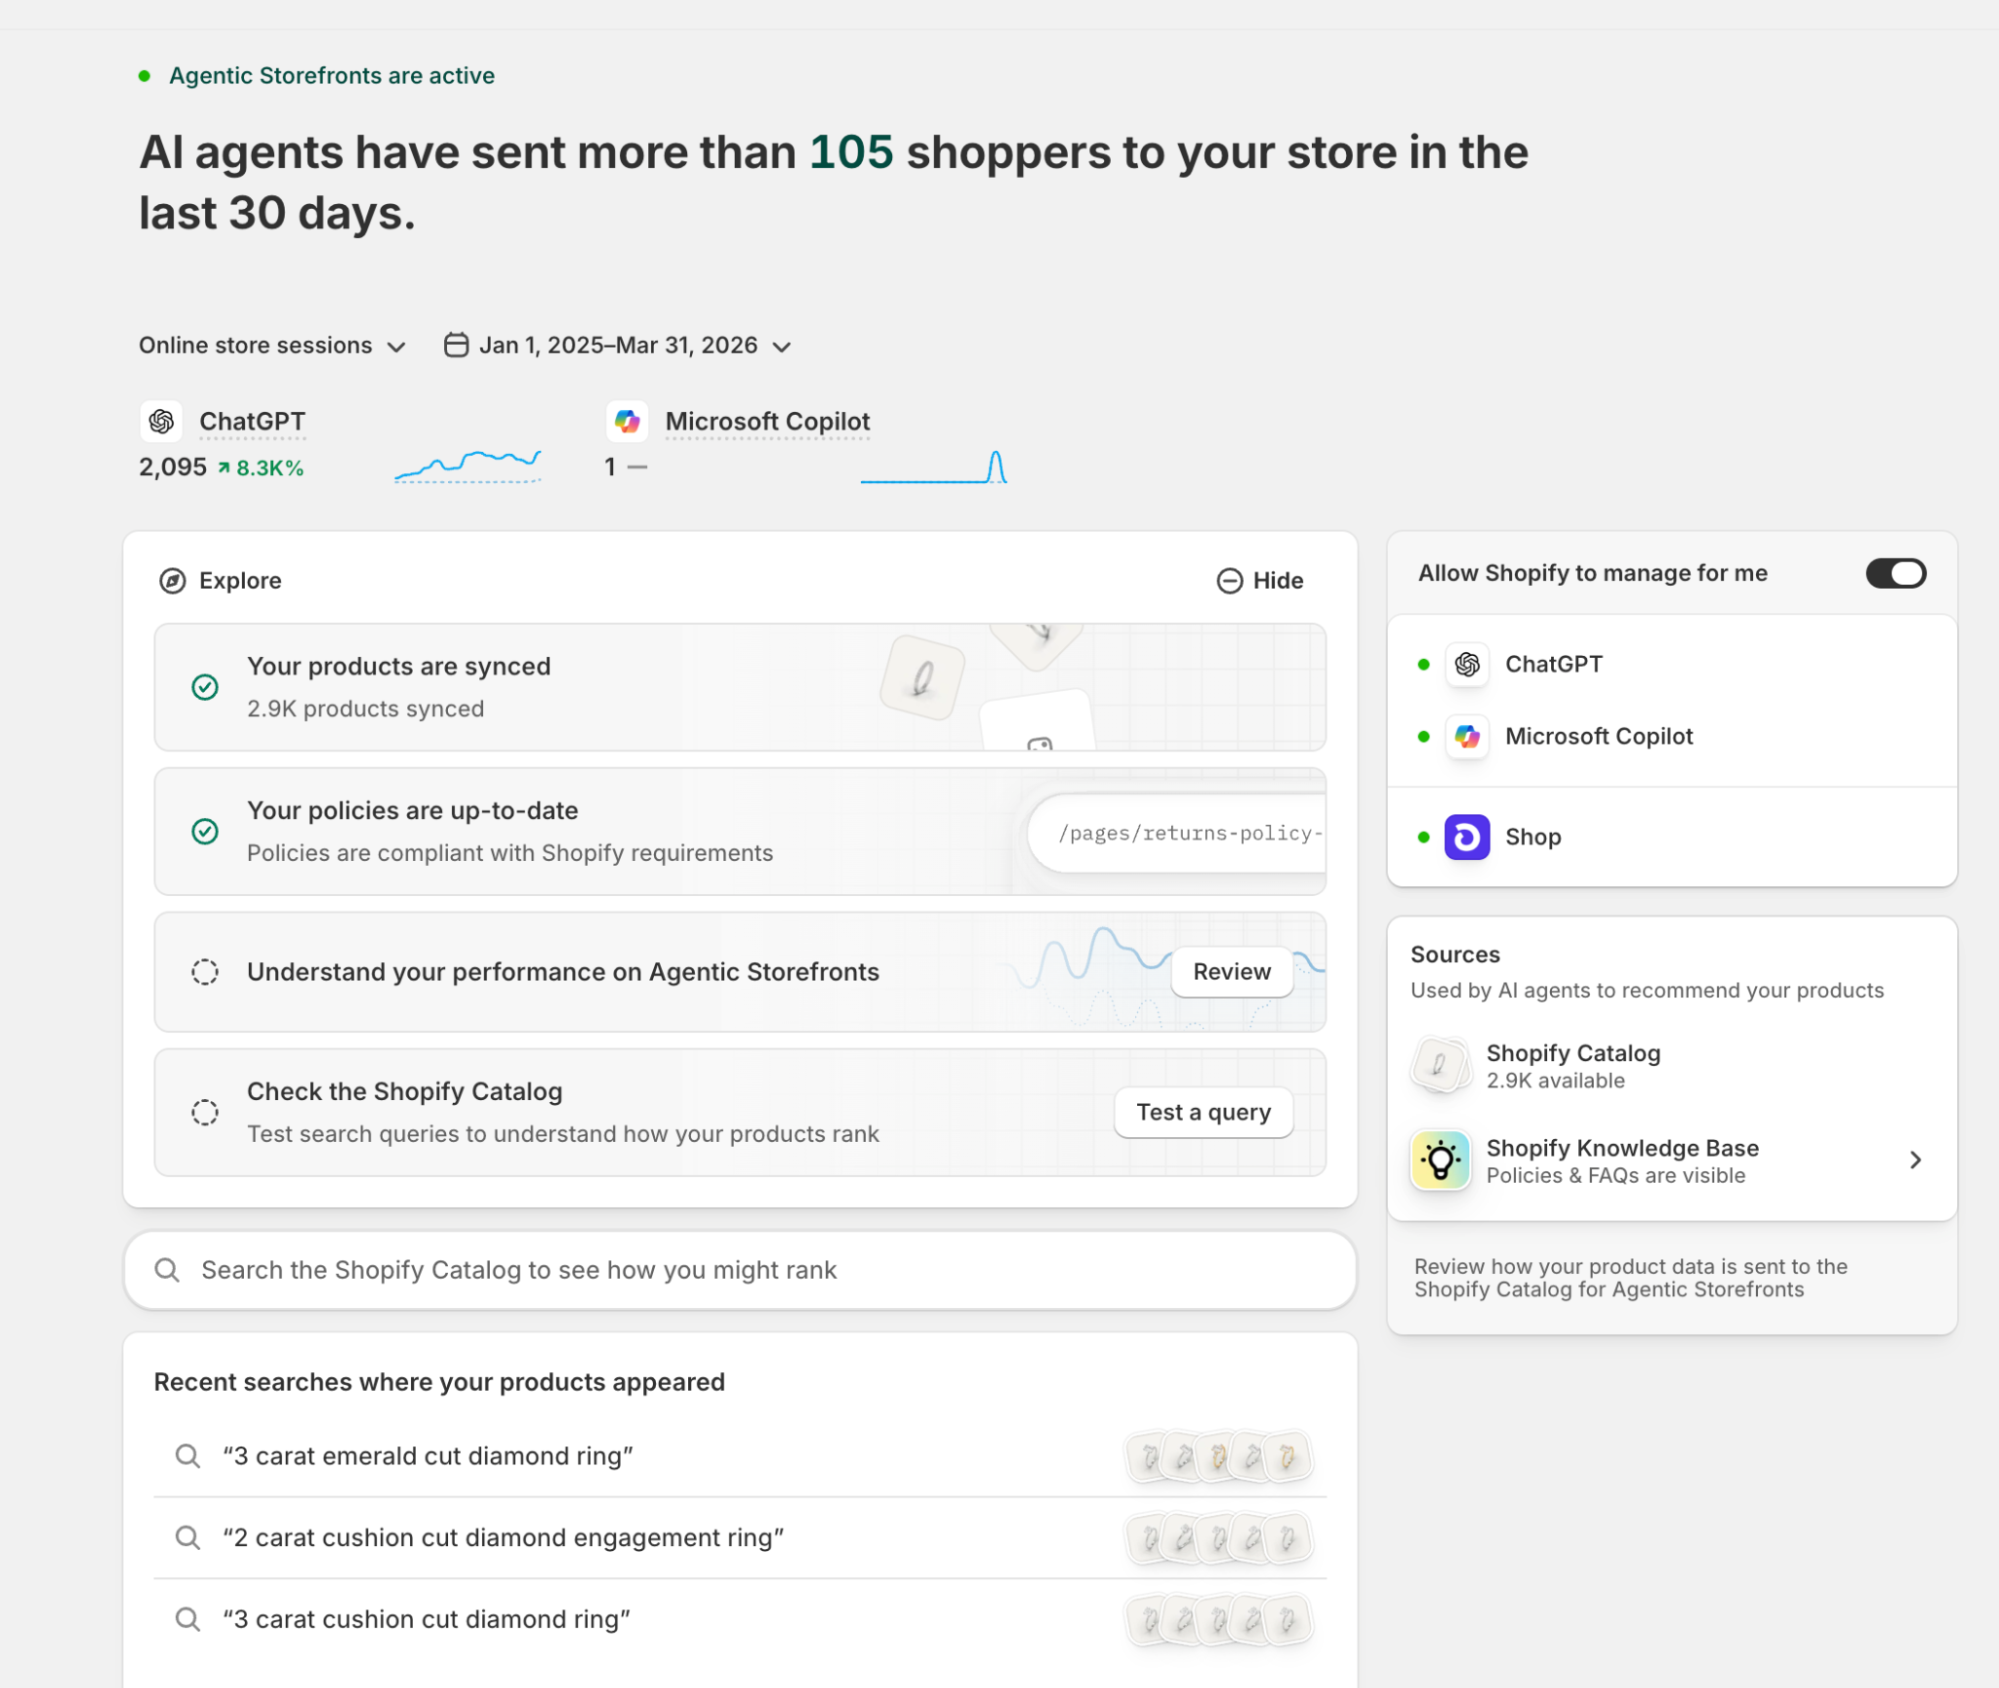Screen dimensions: 1999x1688
Task: Click the green check icon for policies up-to-date
Action: coord(205,831)
